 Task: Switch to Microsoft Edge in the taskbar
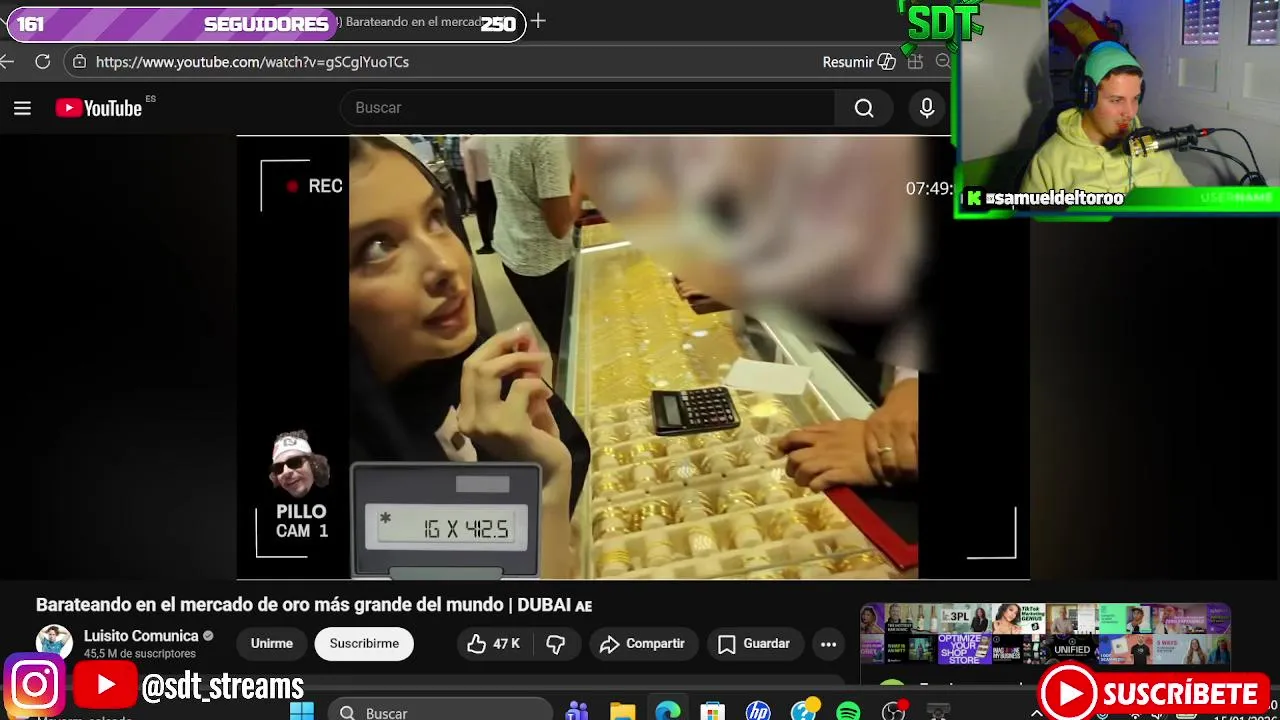pyautogui.click(x=668, y=712)
